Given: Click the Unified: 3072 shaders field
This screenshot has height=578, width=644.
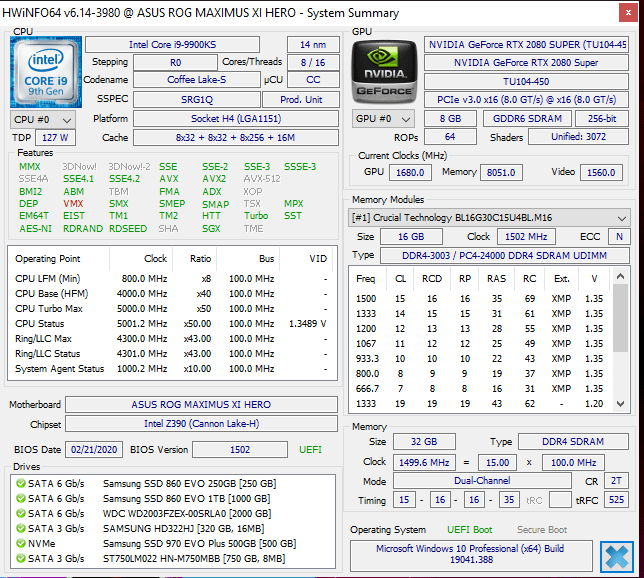Looking at the screenshot, I should [x=578, y=137].
